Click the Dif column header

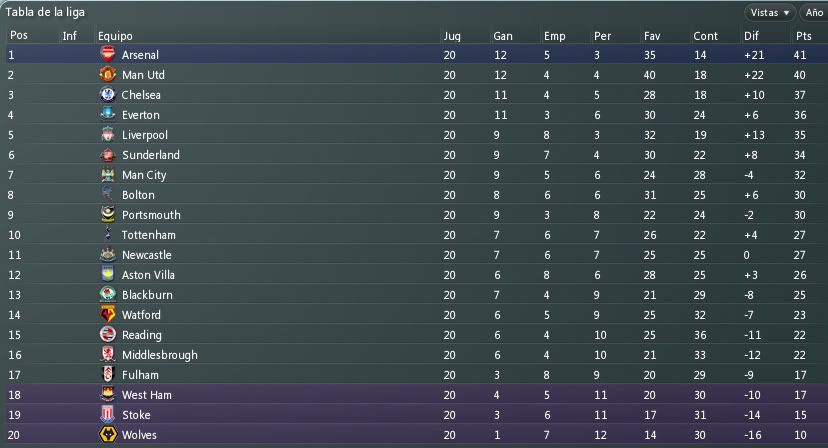click(752, 36)
